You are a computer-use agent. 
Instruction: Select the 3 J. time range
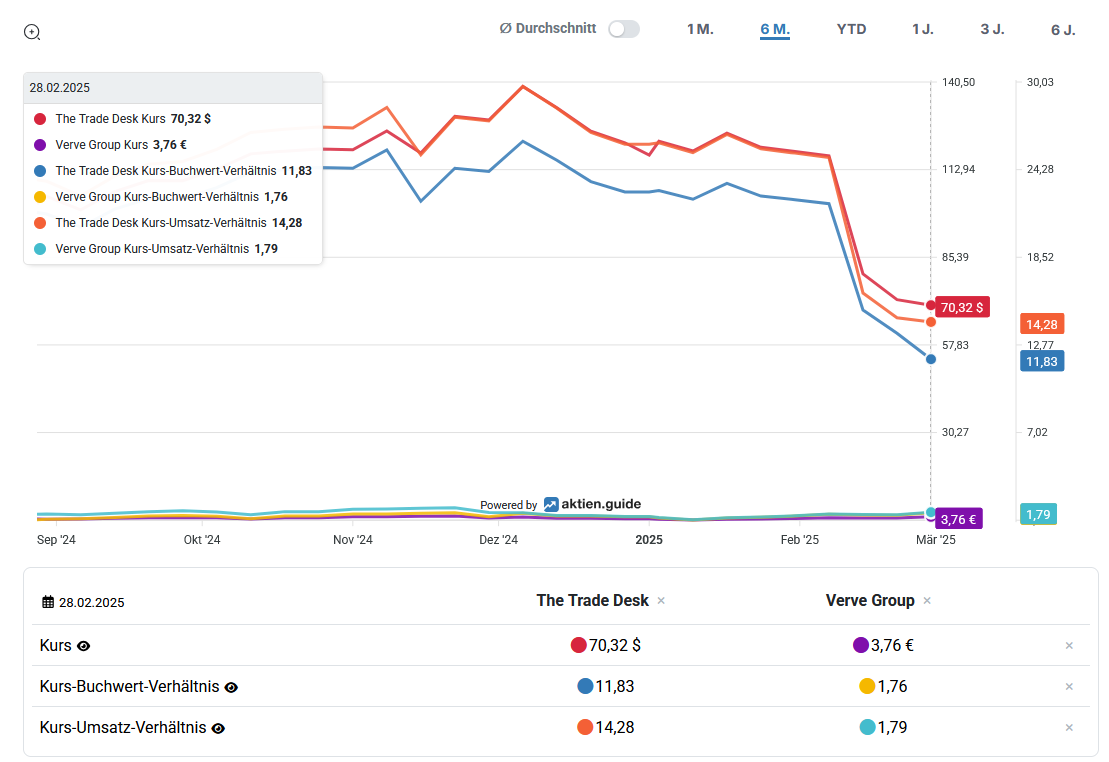tap(992, 30)
